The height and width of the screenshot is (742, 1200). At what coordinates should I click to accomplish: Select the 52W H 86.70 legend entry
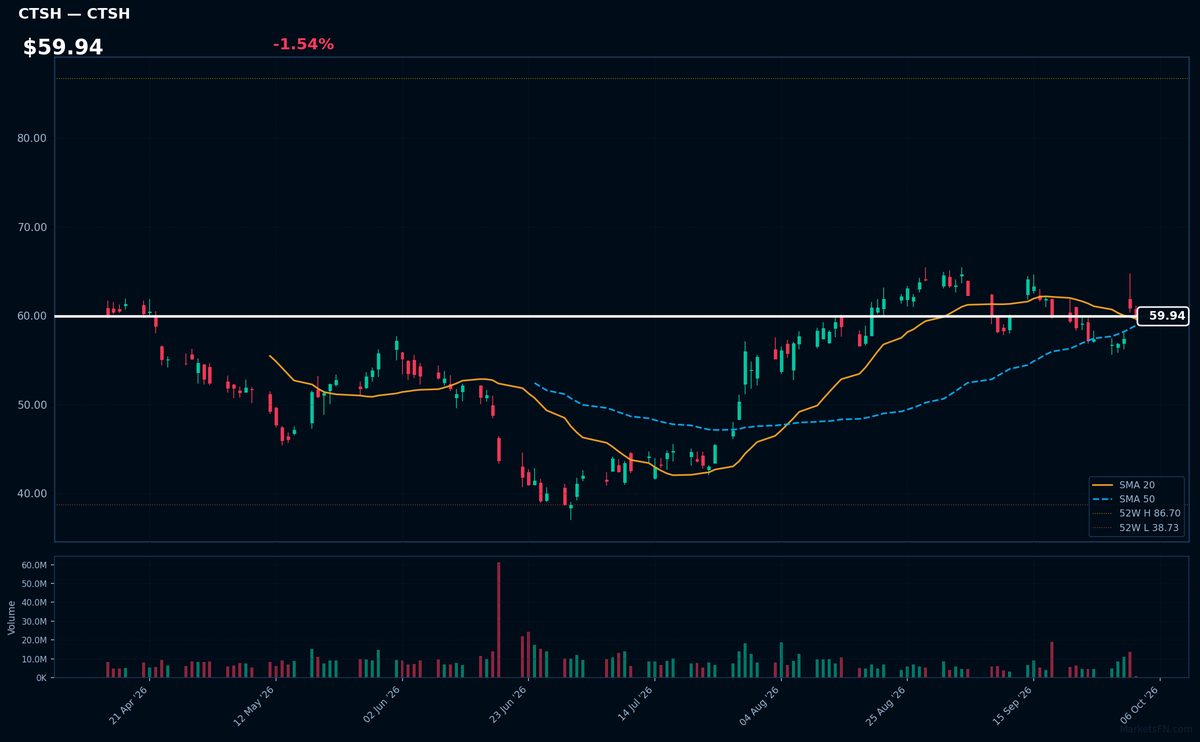point(1137,513)
